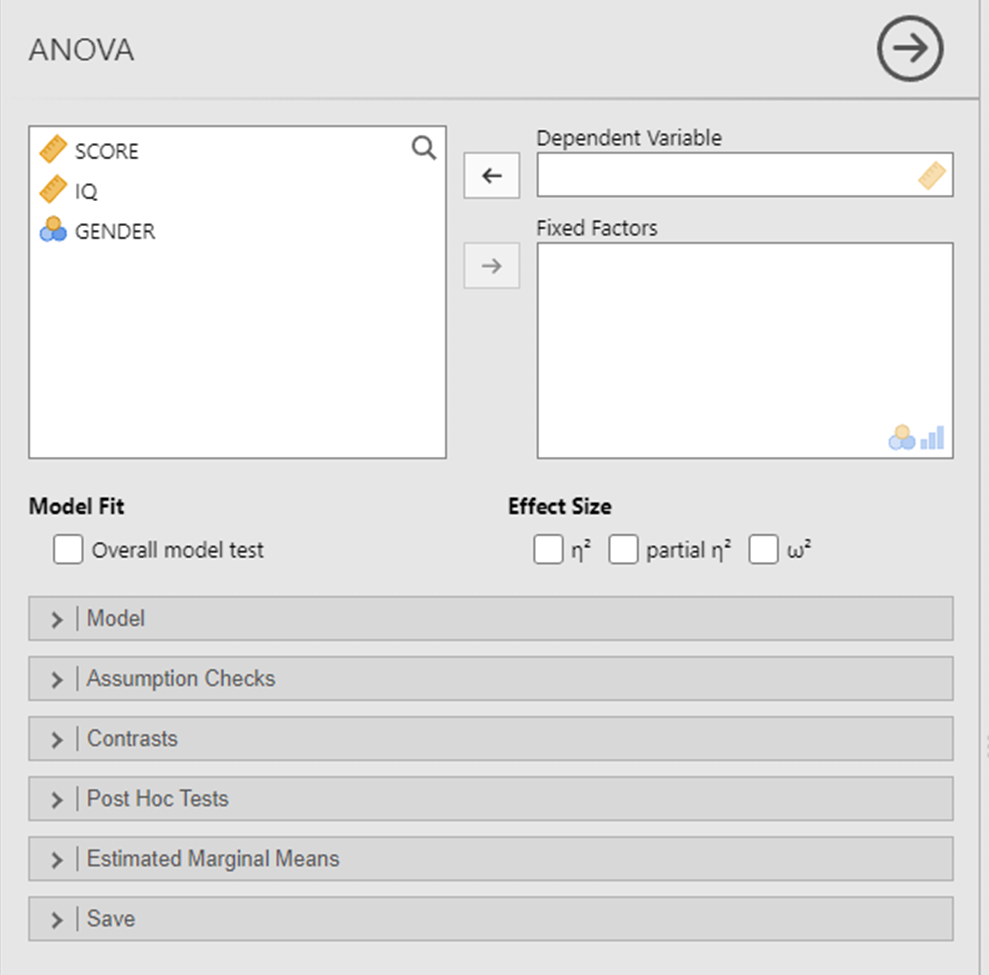
Task: Check the partial η² option
Action: [x=623, y=550]
